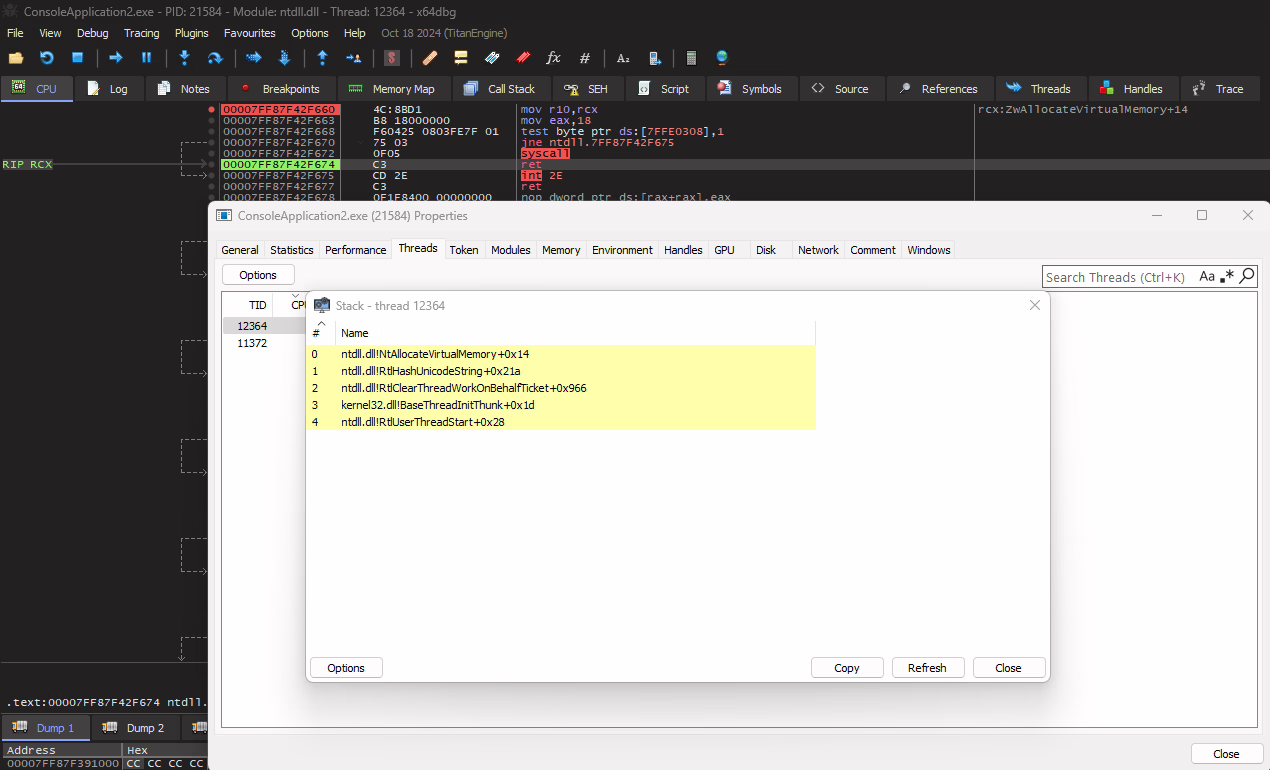Sort stack frames by # column header
1270x770 pixels.
coord(317,333)
